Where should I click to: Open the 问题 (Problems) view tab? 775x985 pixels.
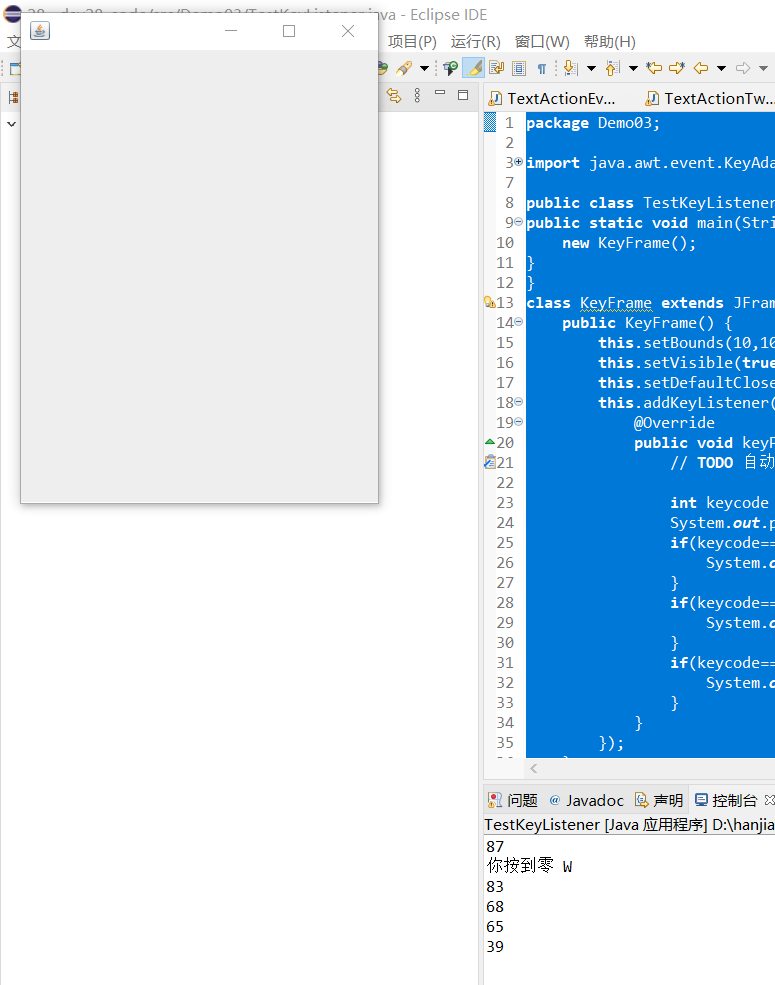coord(513,800)
